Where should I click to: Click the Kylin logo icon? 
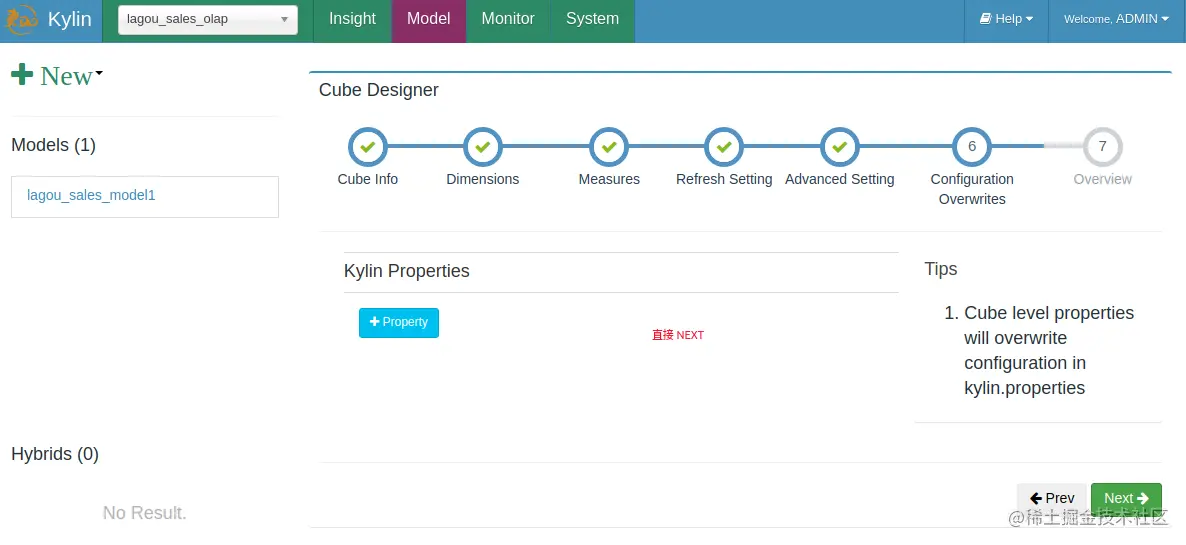point(21,19)
